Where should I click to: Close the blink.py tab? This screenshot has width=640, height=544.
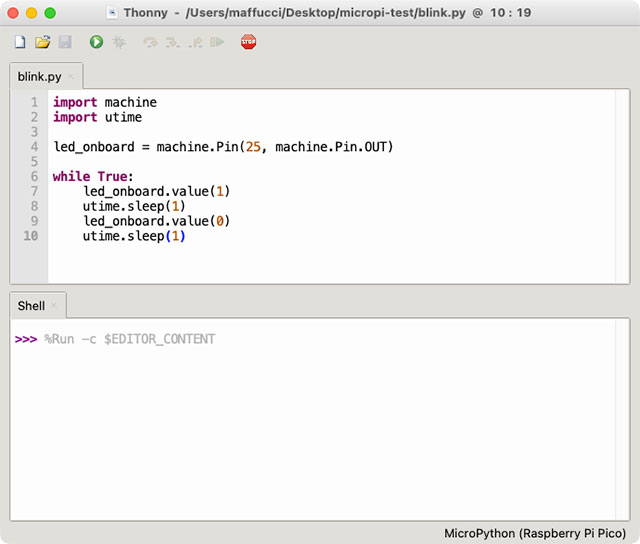coord(71,77)
